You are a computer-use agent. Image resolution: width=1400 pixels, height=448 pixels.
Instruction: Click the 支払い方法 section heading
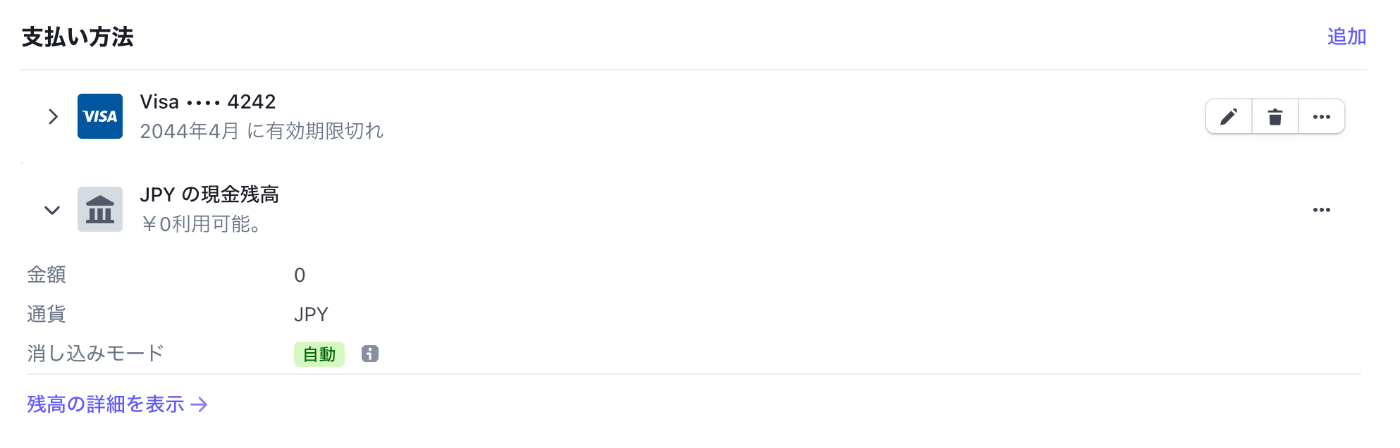tap(78, 37)
